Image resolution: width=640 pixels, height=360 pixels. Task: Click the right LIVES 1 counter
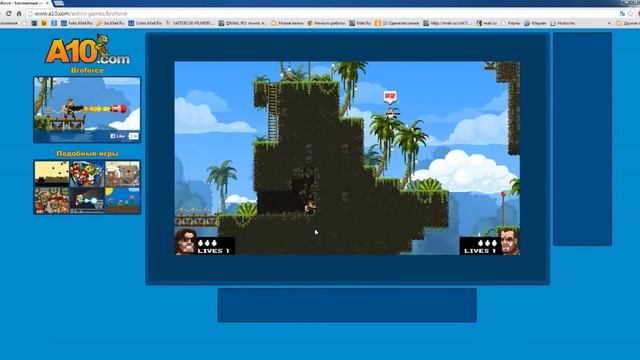[480, 251]
